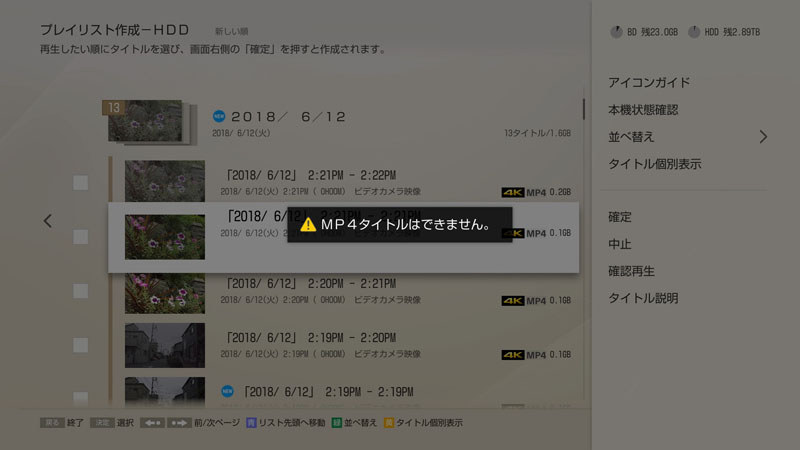
Task: Select 確認再生 in the side menu
Action: 631,271
